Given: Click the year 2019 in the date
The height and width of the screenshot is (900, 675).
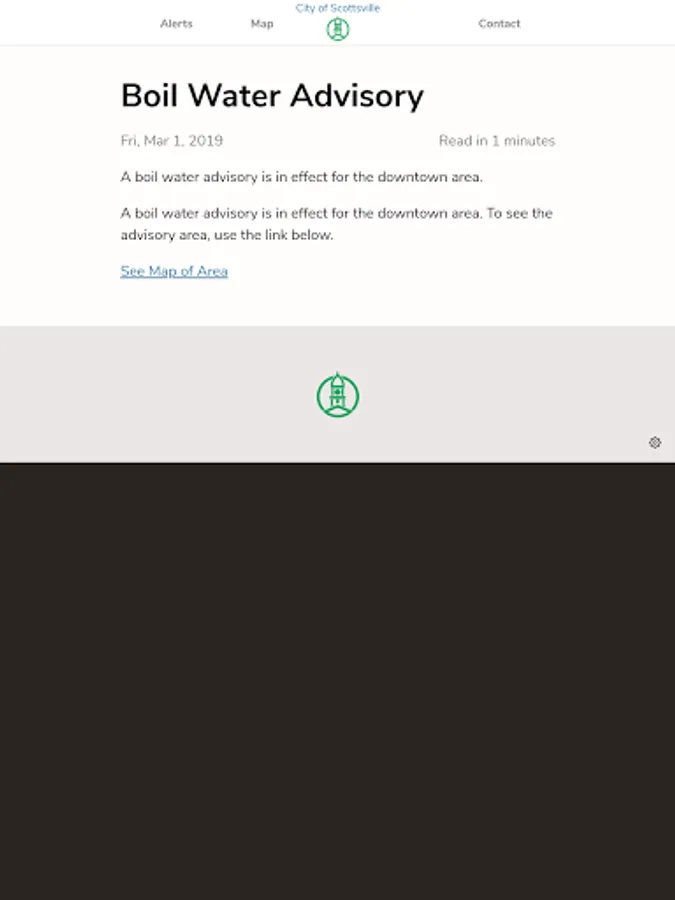Looking at the screenshot, I should tap(205, 141).
